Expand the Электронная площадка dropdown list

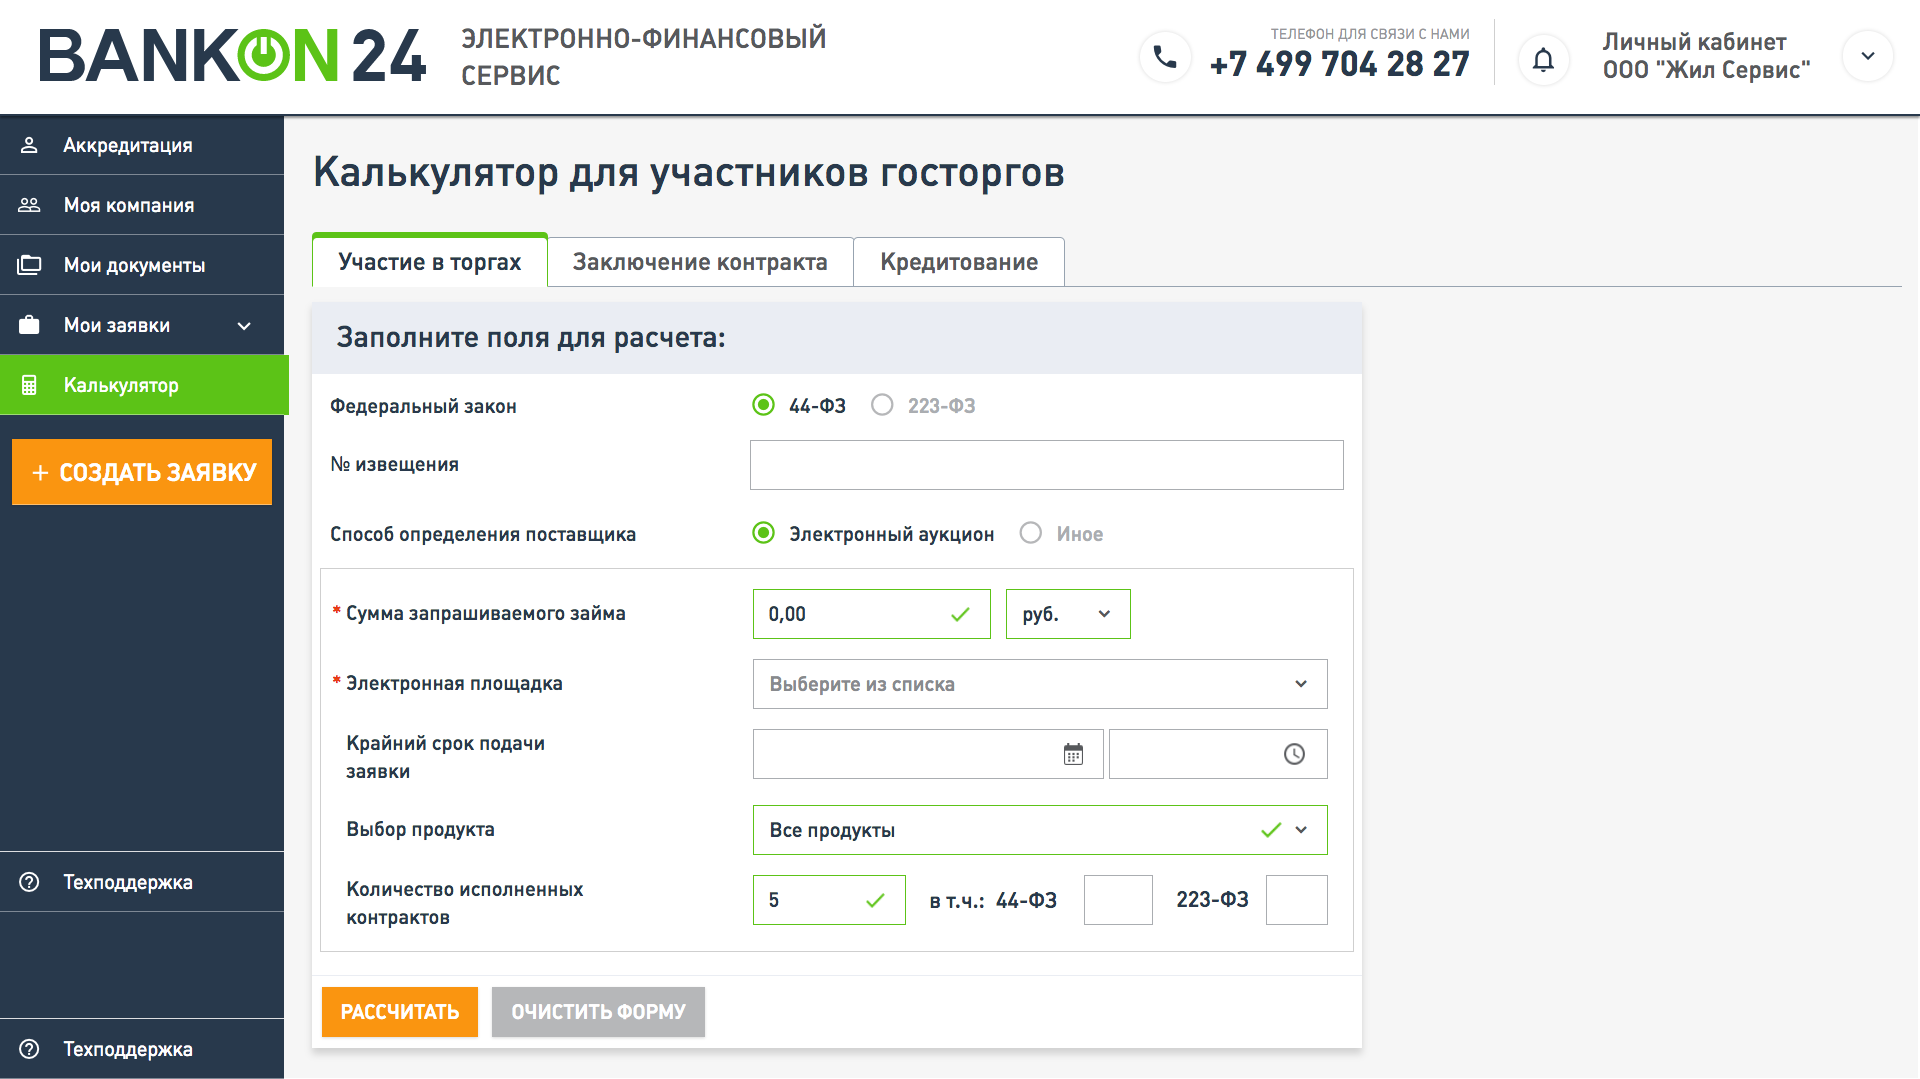[x=1039, y=684]
